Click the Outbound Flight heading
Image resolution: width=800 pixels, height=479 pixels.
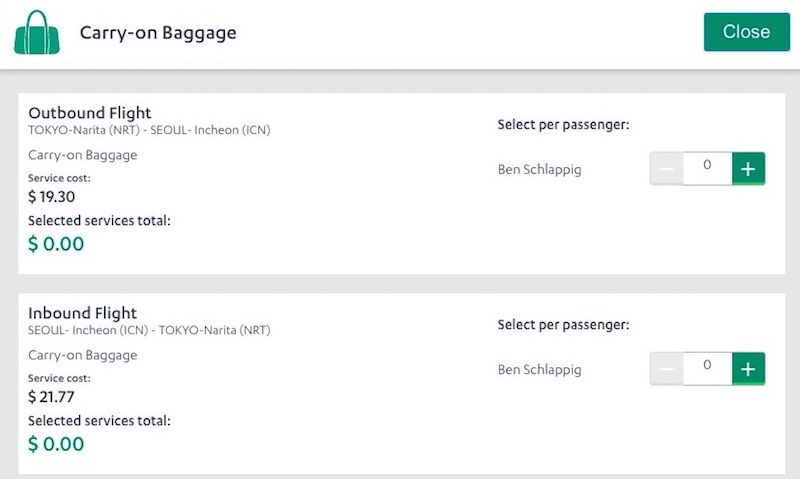[90, 113]
